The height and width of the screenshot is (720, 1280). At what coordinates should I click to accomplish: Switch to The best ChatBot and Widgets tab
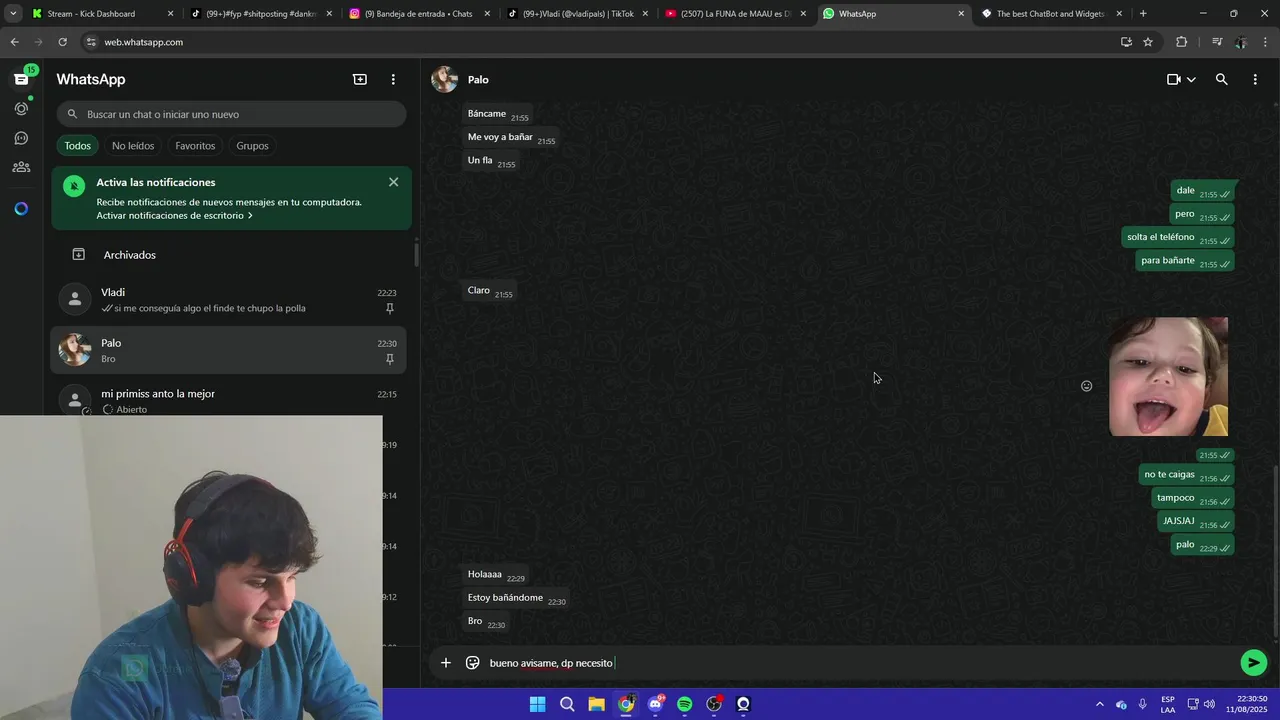(1050, 14)
